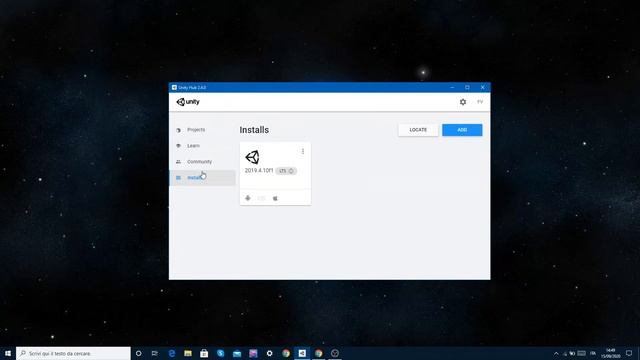Open the Projects section in sidebar

[196, 130]
